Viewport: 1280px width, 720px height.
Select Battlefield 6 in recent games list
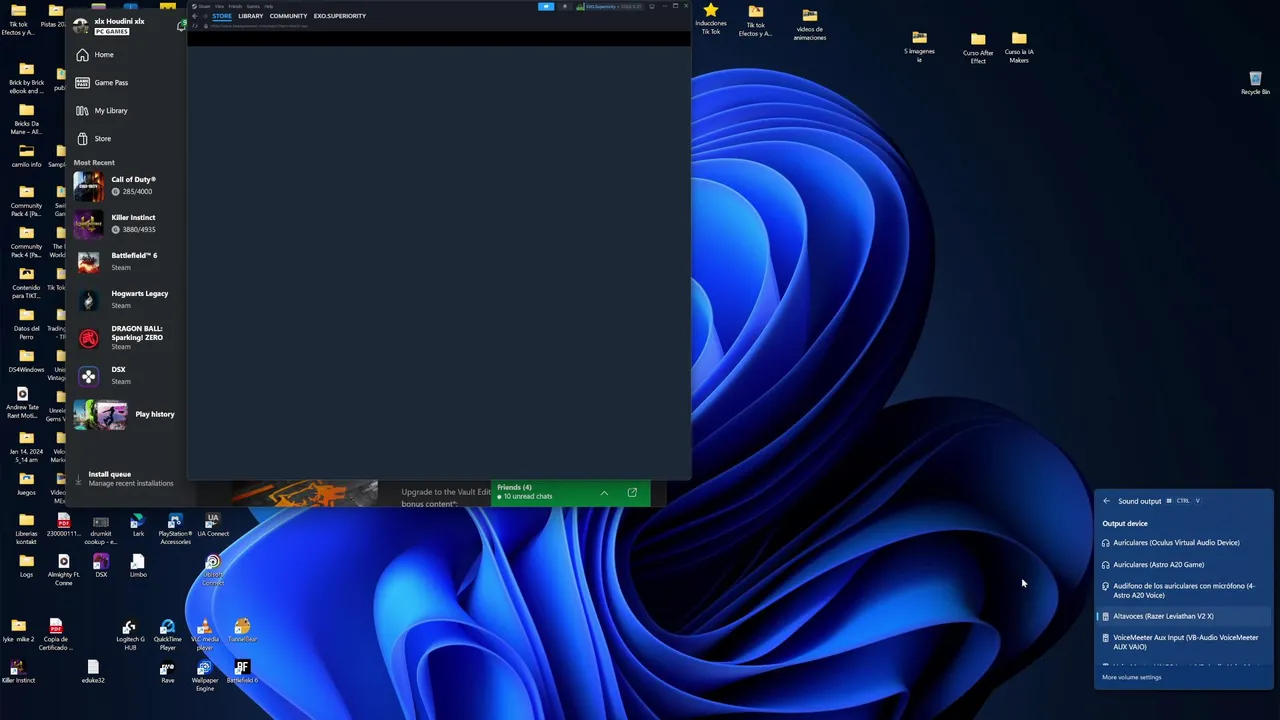[x=127, y=262]
